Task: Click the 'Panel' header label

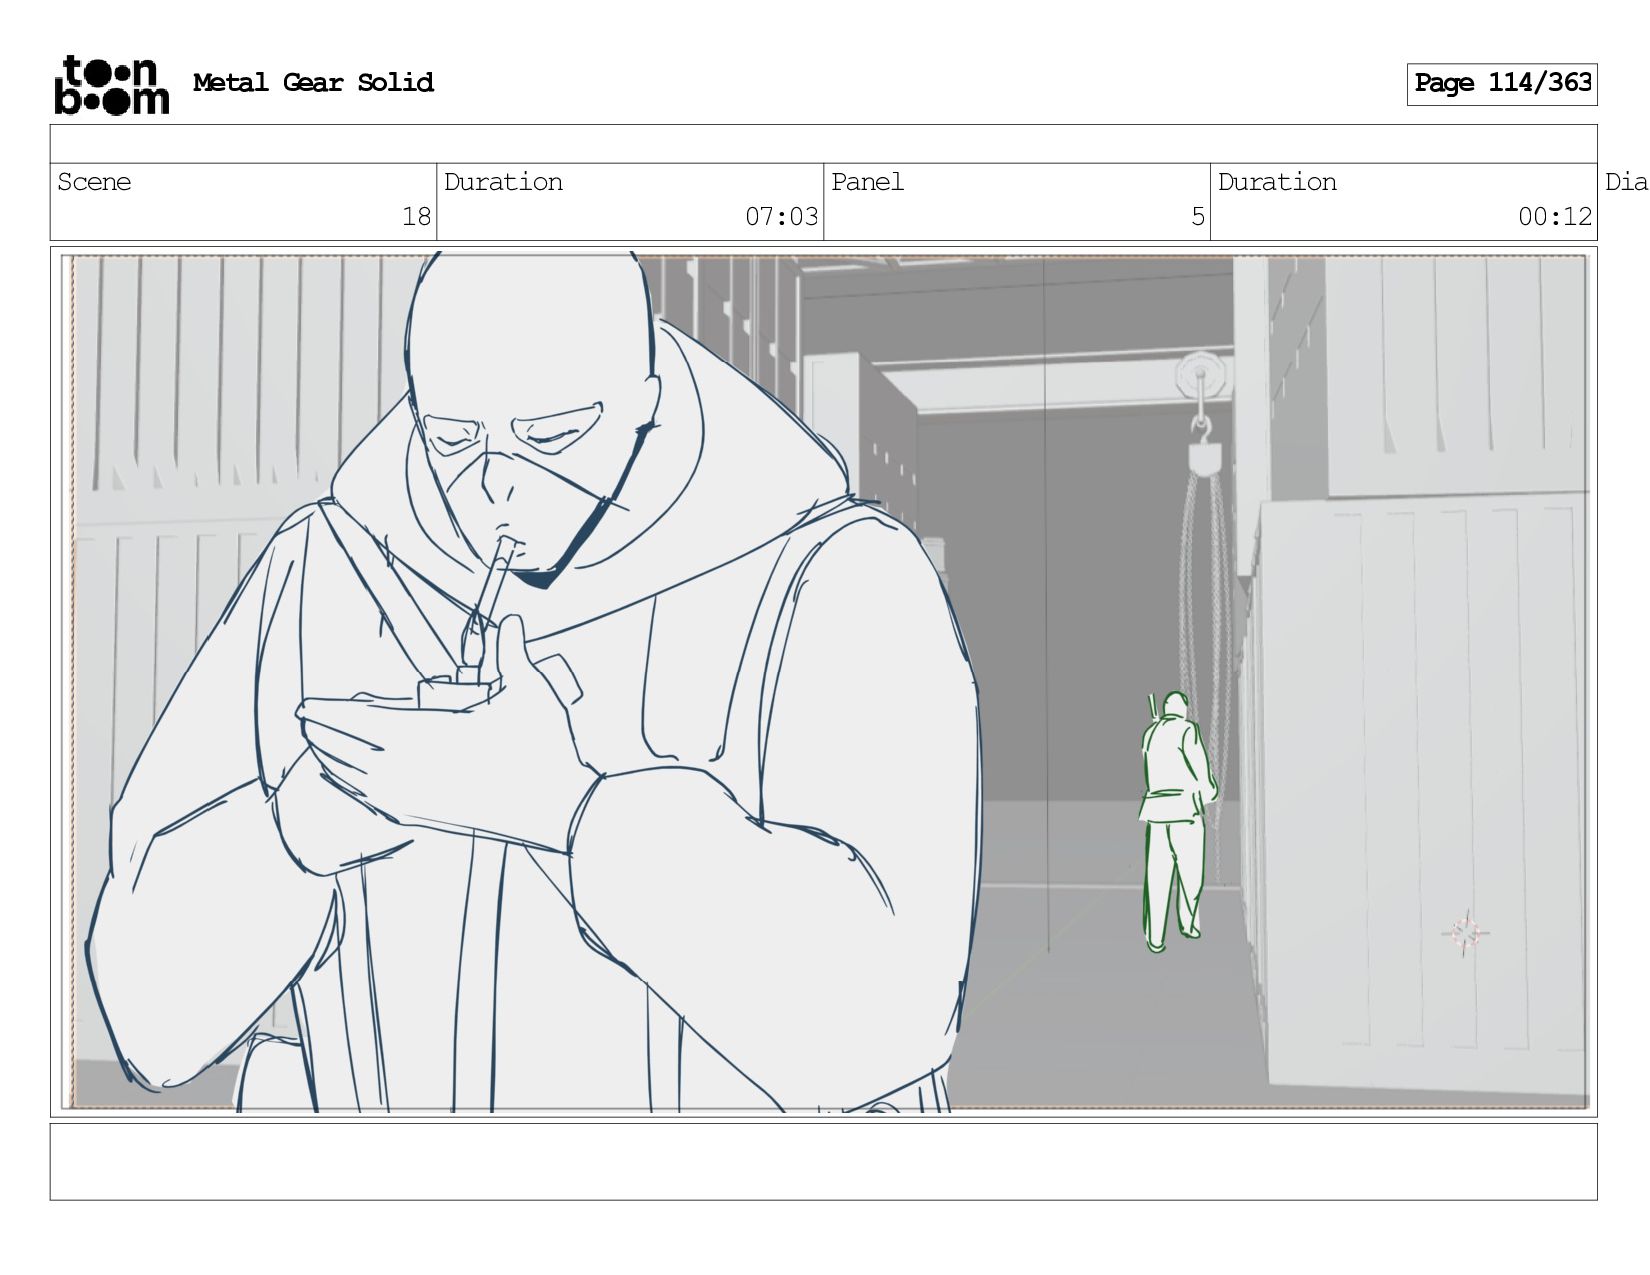Action: click(x=867, y=182)
